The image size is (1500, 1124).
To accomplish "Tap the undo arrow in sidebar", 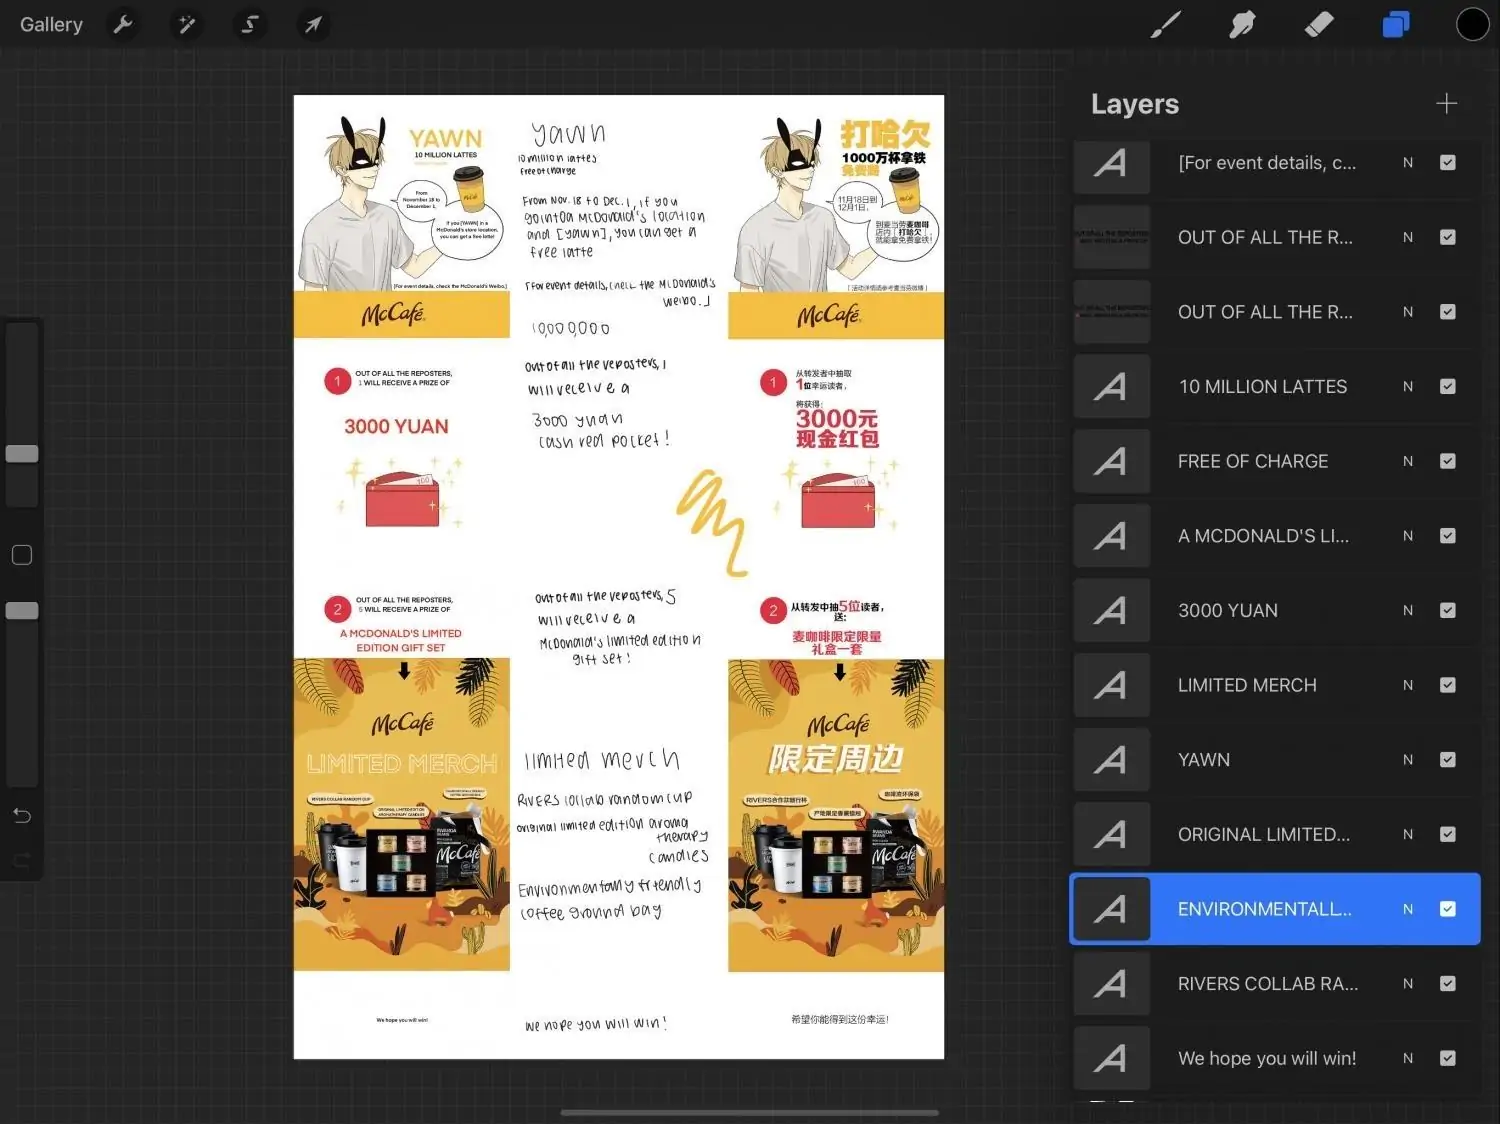I will (x=22, y=815).
